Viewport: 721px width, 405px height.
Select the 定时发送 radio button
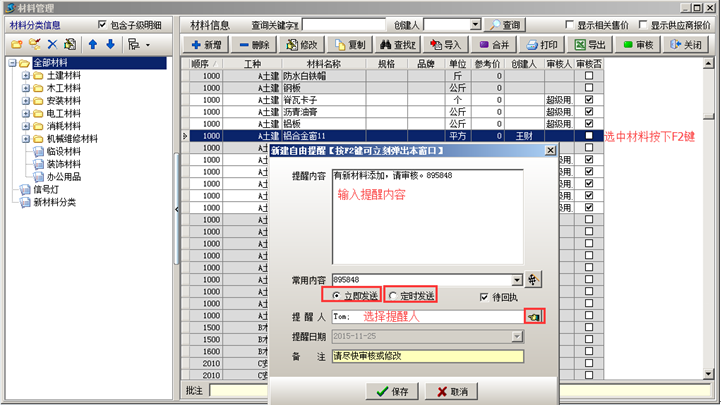pyautogui.click(x=393, y=297)
